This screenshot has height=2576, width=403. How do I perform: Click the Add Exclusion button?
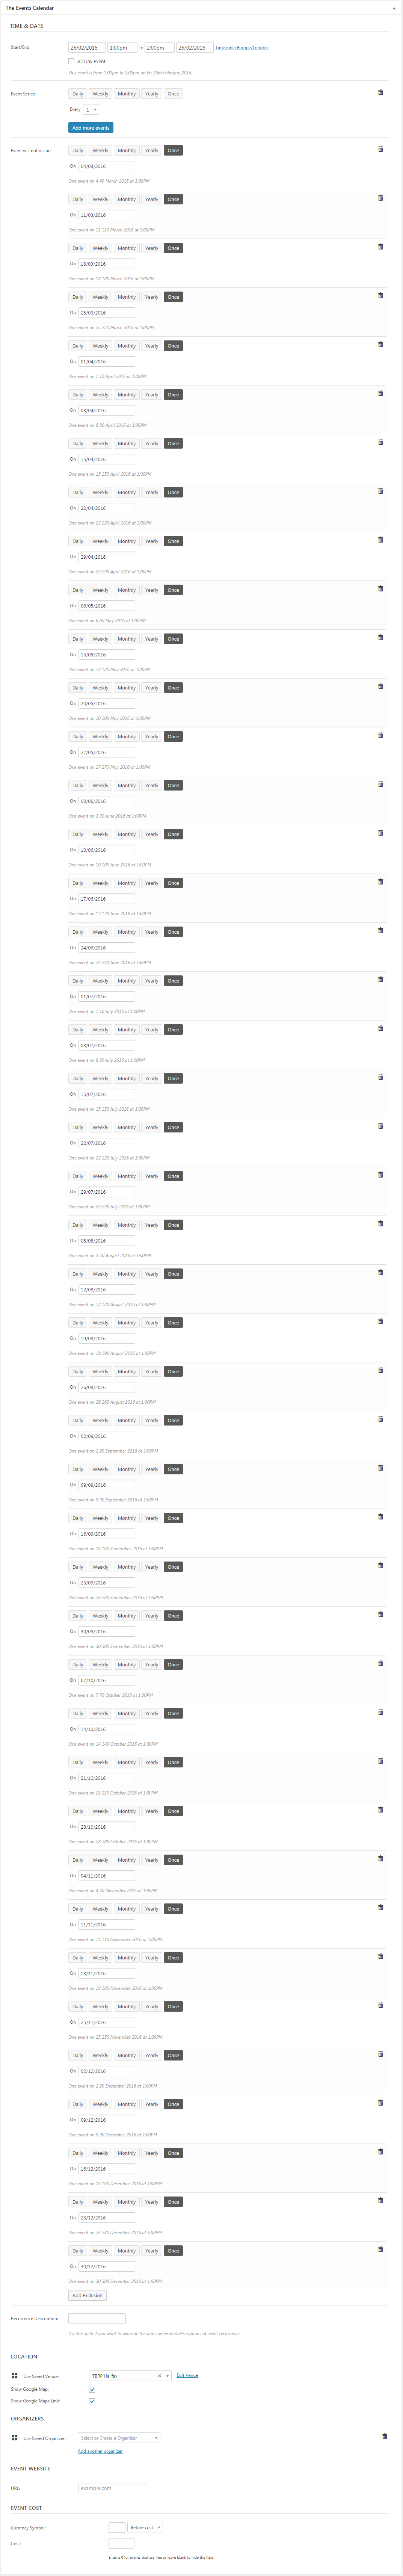tap(87, 2295)
